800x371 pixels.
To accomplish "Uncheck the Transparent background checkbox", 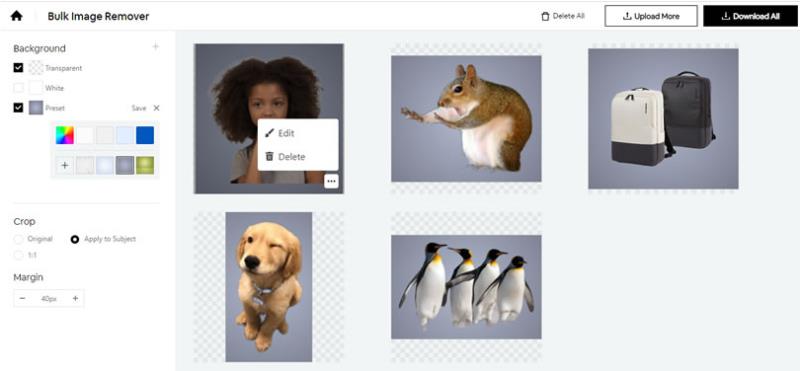I will coord(18,67).
